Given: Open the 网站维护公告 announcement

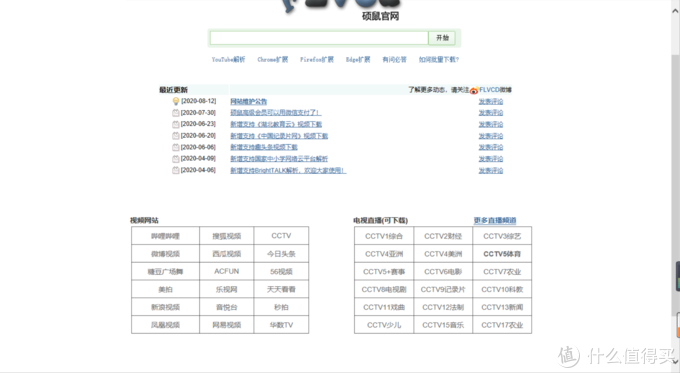Looking at the screenshot, I should 248,101.
